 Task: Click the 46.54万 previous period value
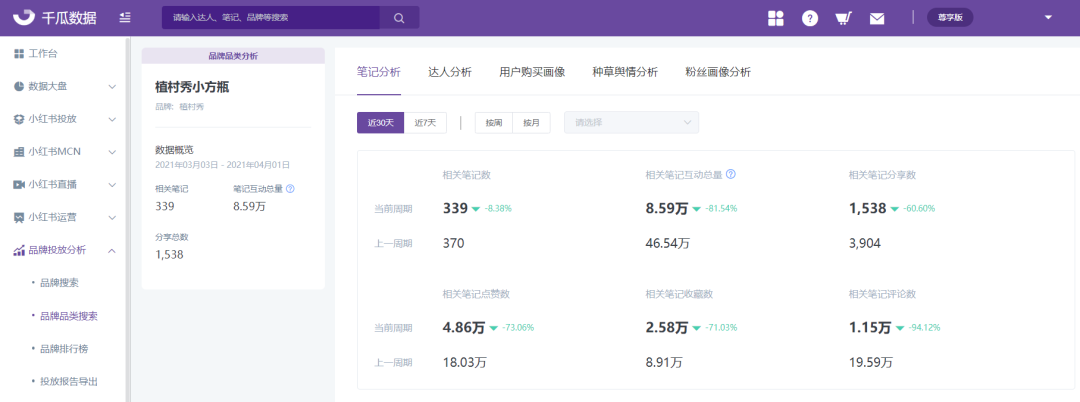(x=668, y=243)
